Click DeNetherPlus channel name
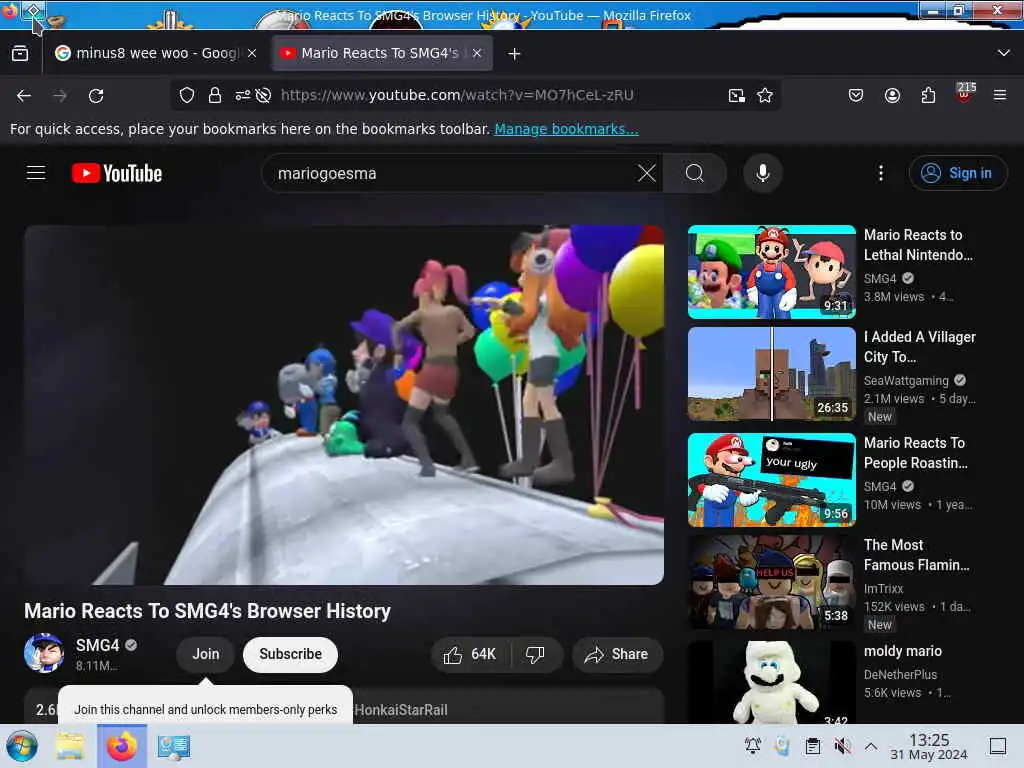1024x768 pixels. (900, 675)
